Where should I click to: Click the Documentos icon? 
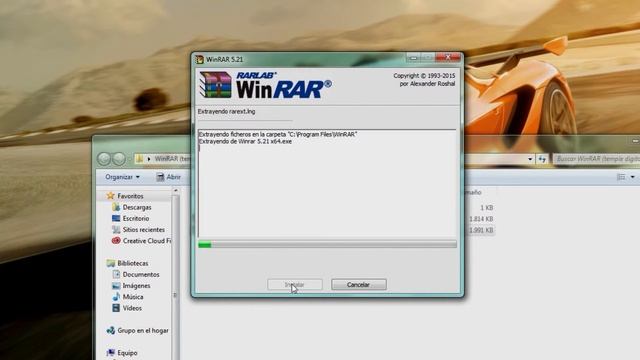(x=116, y=275)
